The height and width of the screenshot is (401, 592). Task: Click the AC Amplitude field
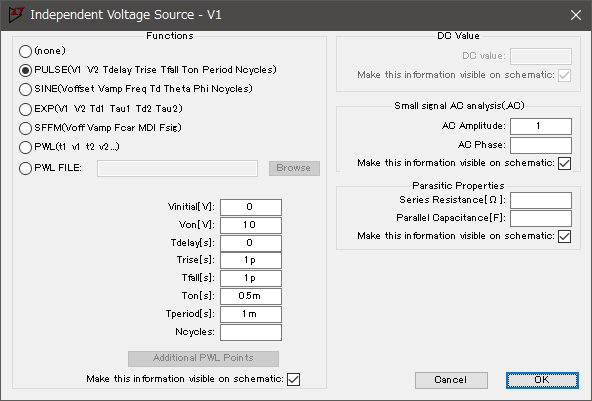click(x=541, y=126)
